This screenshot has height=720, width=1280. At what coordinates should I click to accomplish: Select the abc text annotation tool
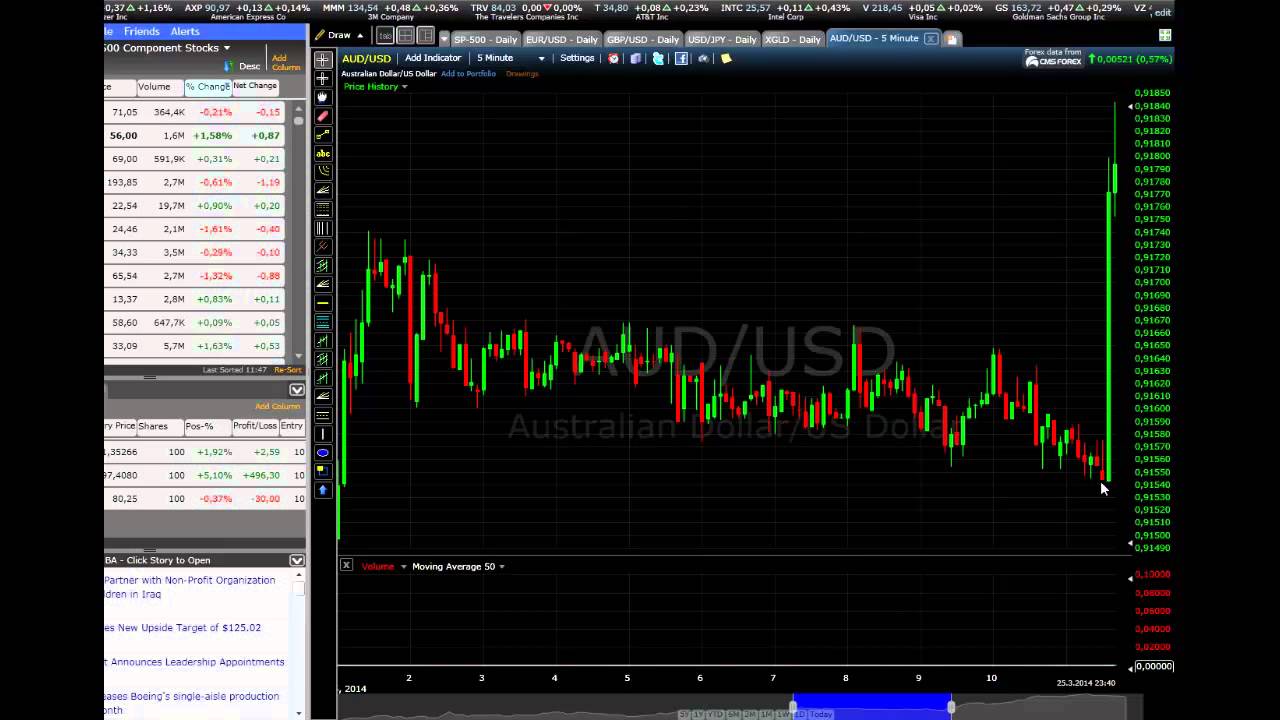click(x=322, y=153)
